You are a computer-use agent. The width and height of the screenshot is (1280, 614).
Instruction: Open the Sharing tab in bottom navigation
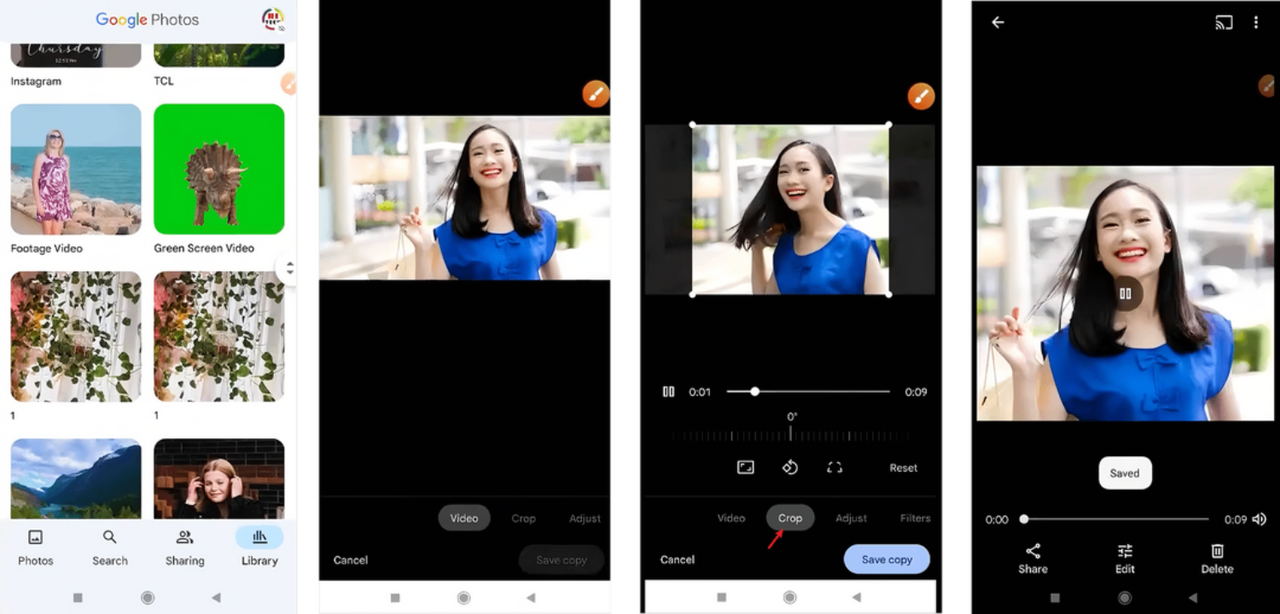(185, 548)
